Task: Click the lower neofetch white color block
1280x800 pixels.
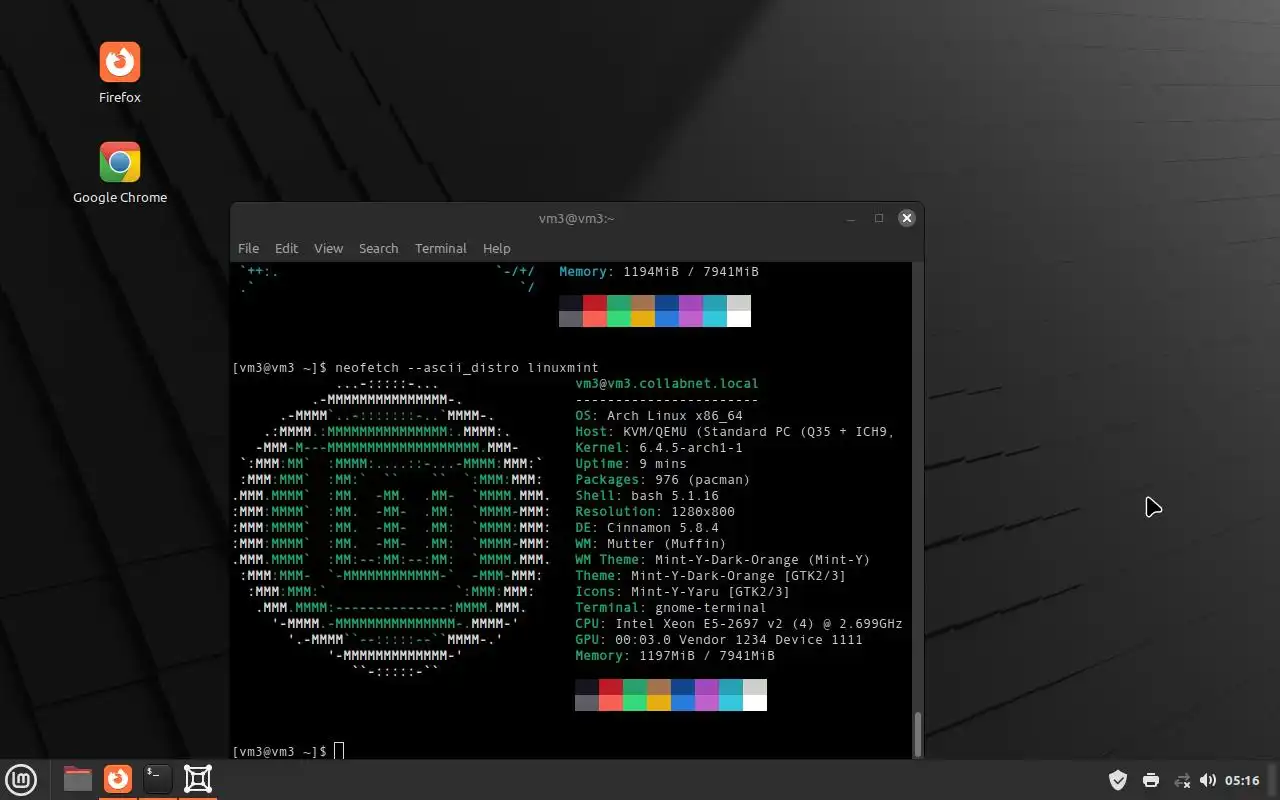Action: [755, 703]
